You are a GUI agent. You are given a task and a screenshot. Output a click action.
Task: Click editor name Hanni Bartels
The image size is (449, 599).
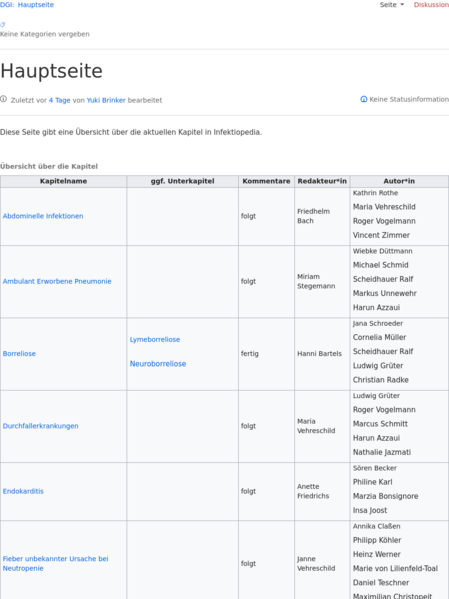(319, 354)
